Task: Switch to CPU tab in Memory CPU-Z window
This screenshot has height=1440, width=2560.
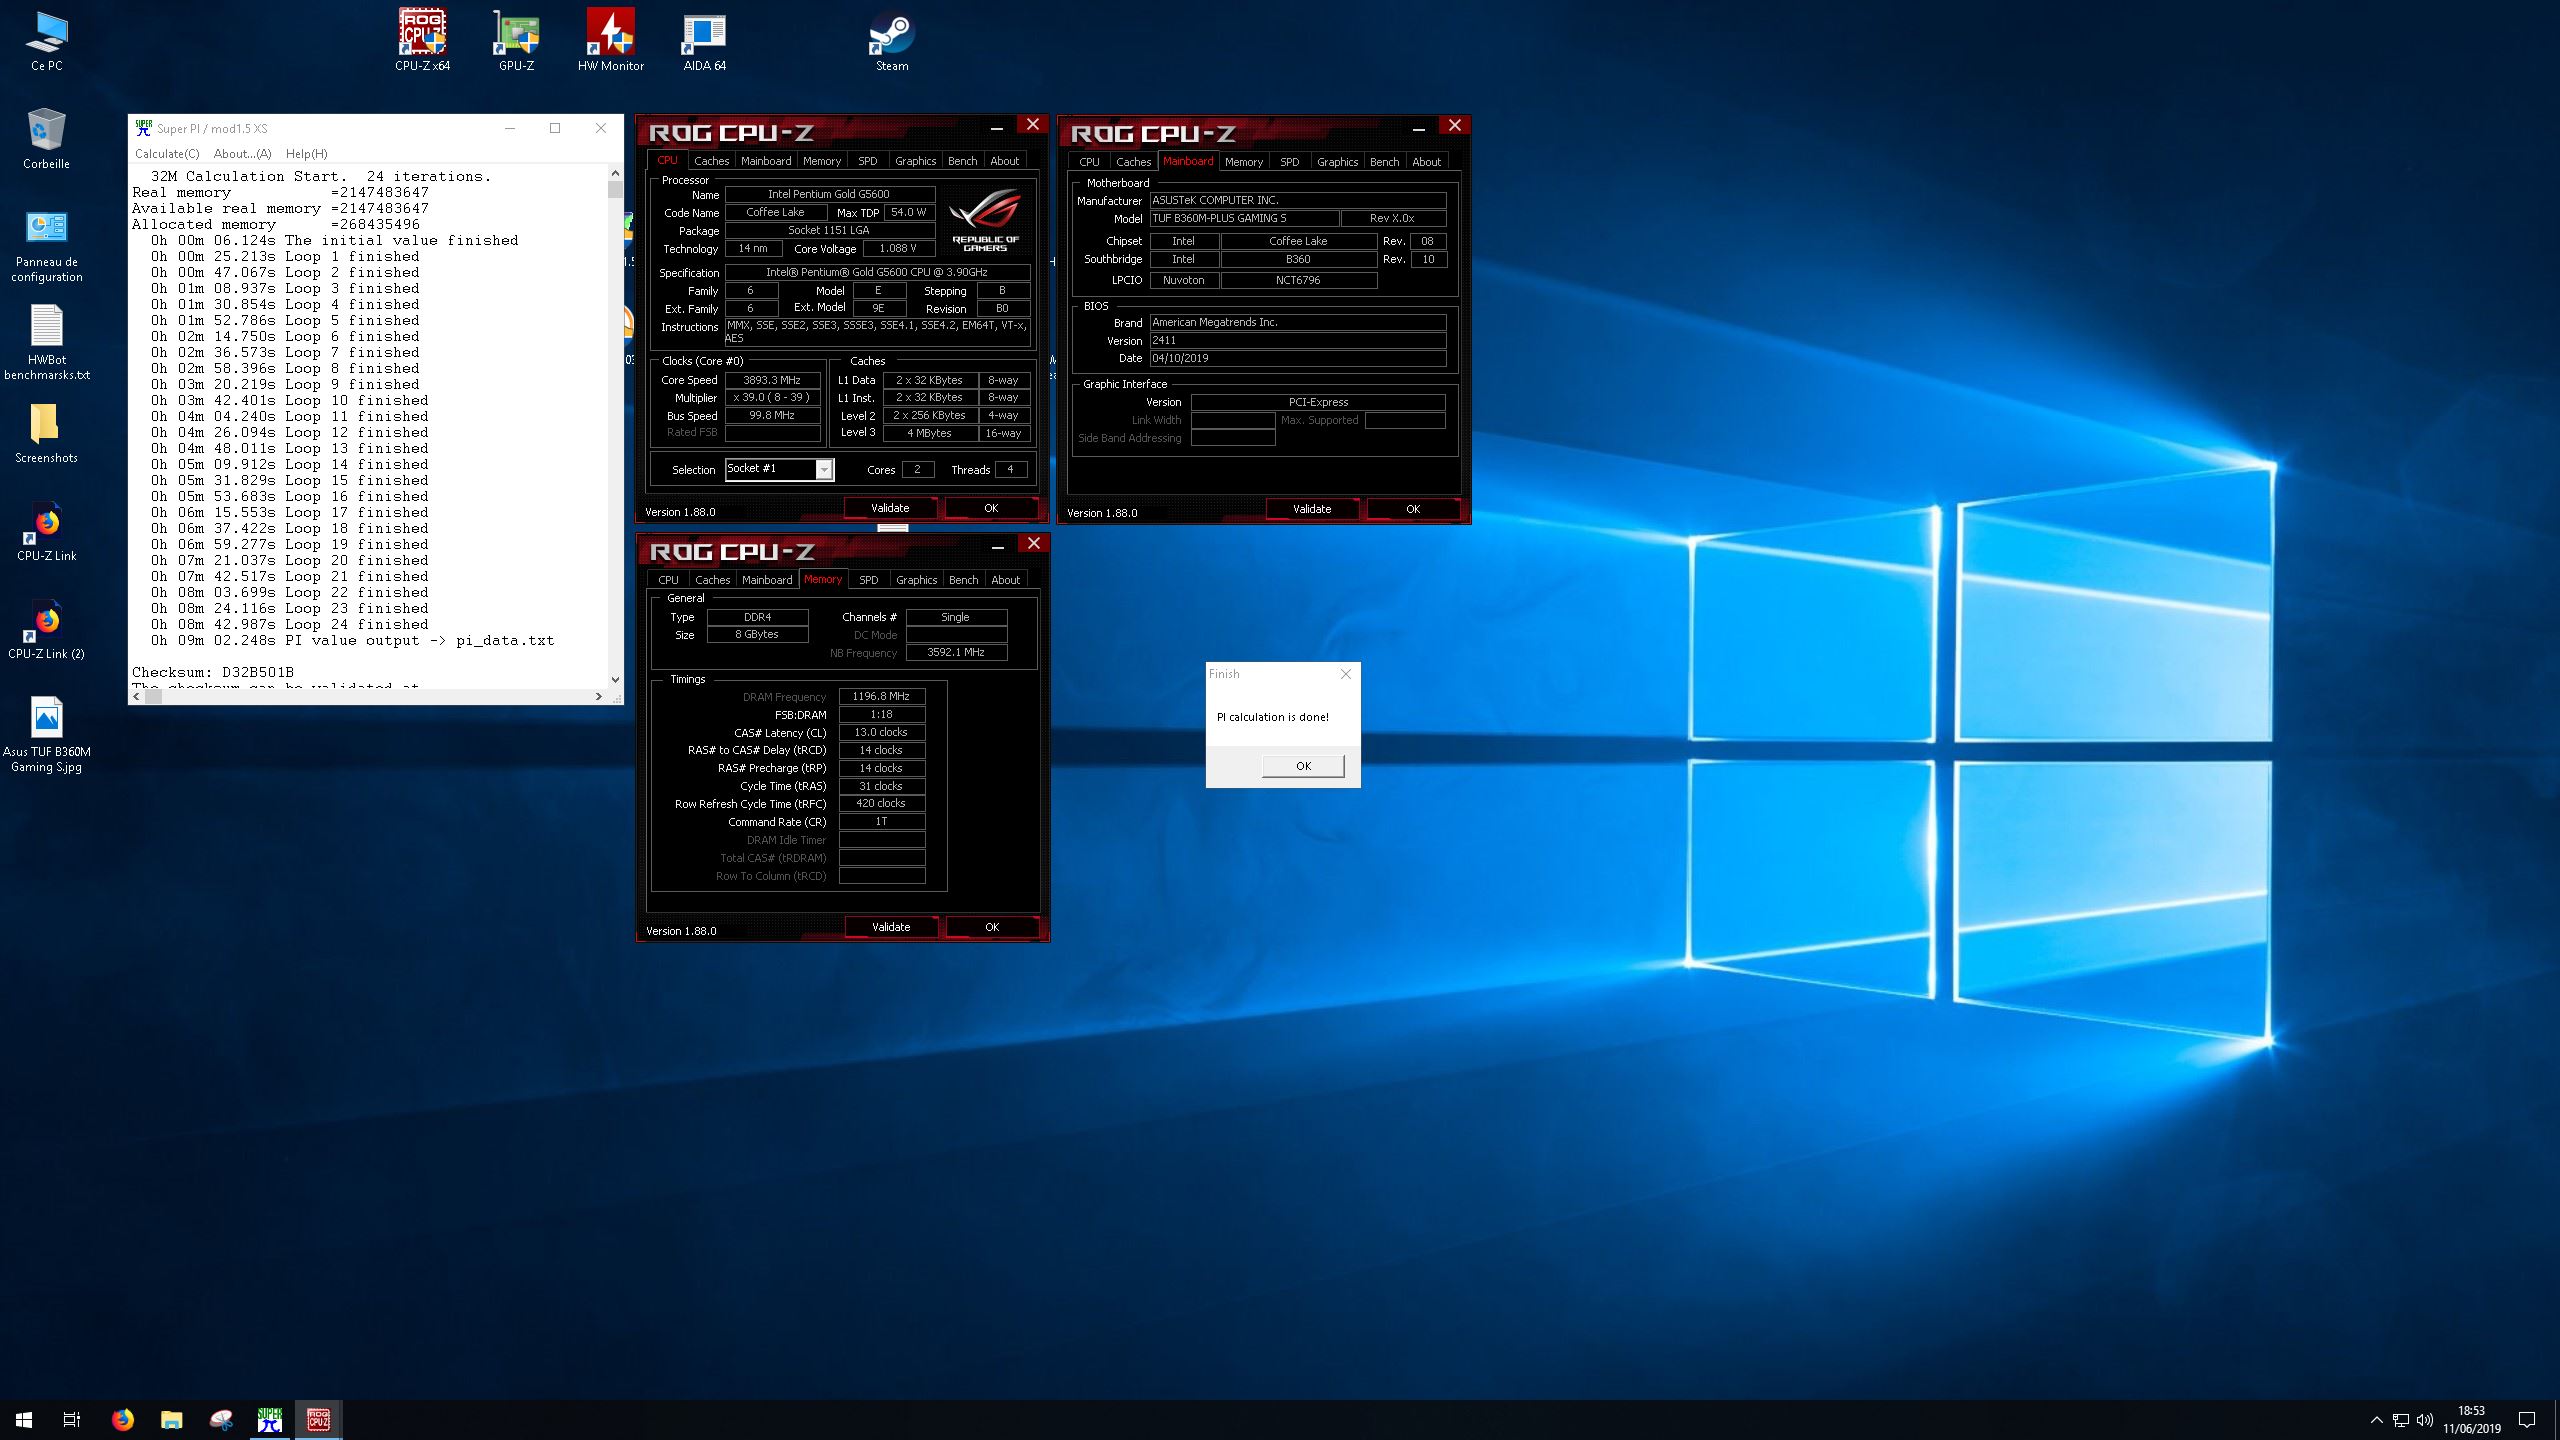Action: [x=668, y=580]
